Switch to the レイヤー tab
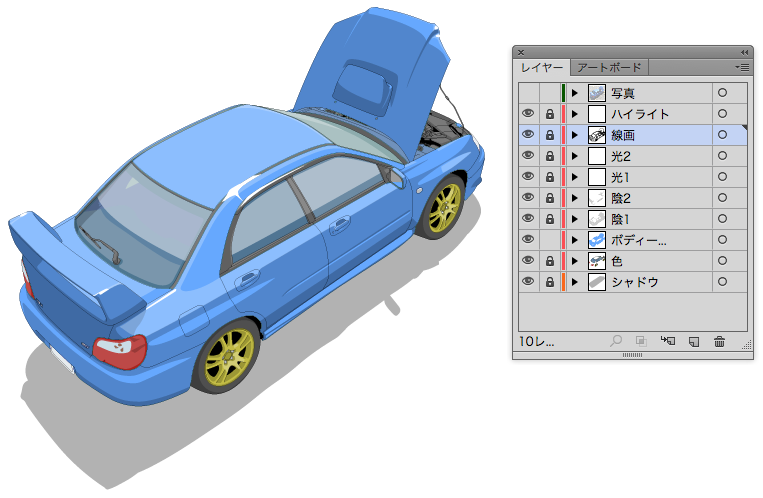Image resolution: width=763 pixels, height=498 pixels. click(542, 67)
